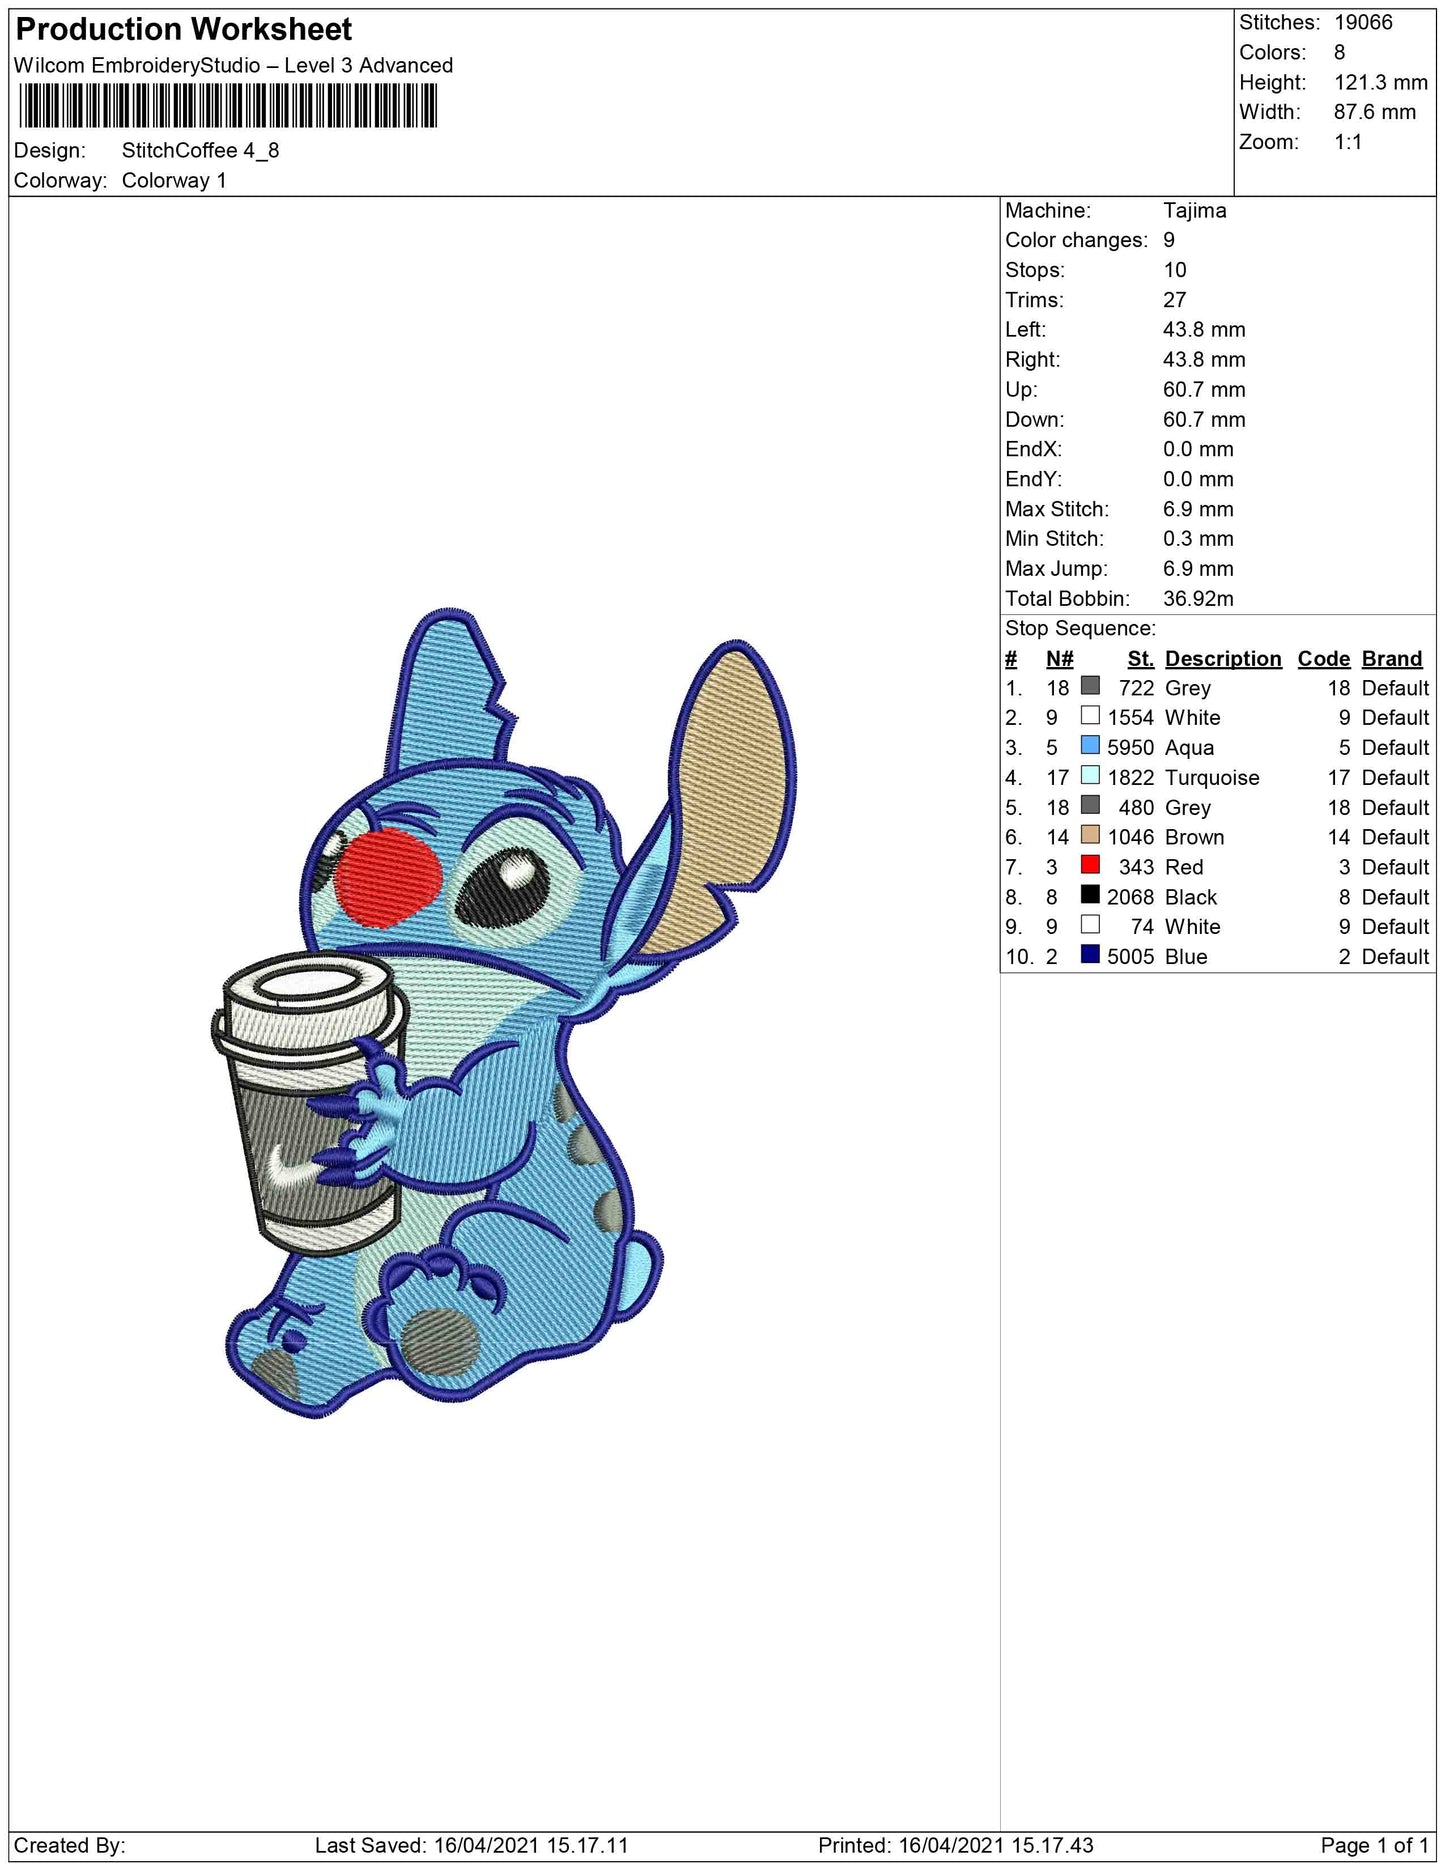
Task: Click the grey swatch beside stitch count 722
Action: pos(1090,686)
